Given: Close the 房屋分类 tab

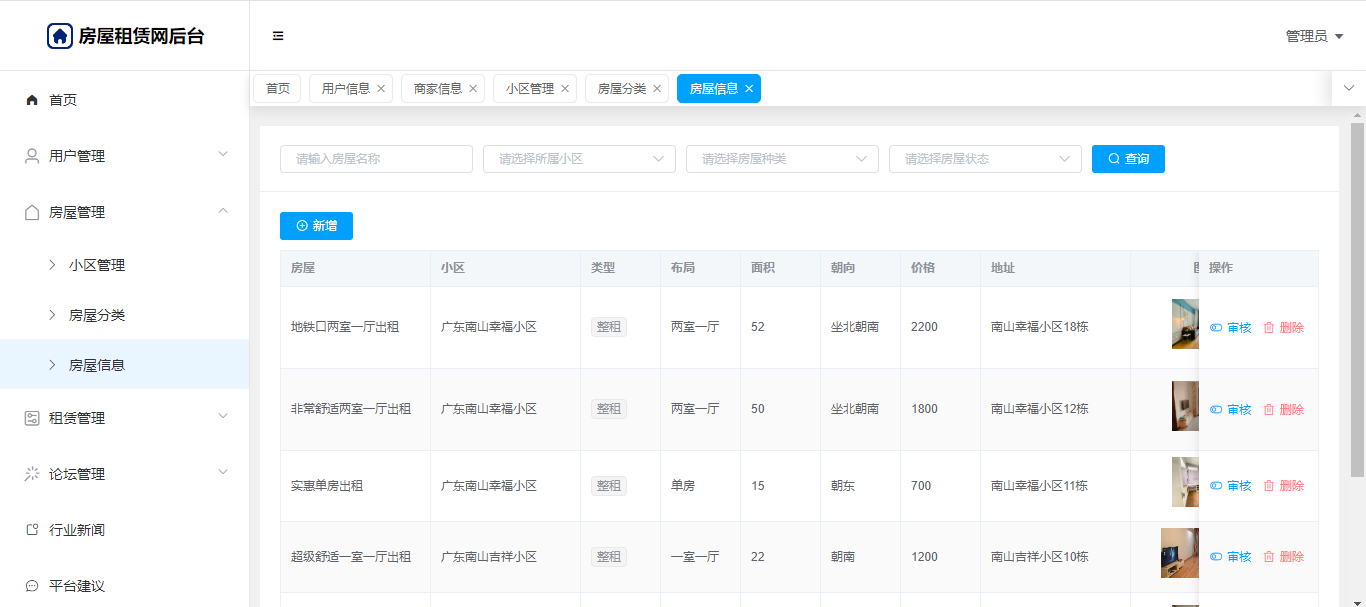Looking at the screenshot, I should tap(657, 89).
